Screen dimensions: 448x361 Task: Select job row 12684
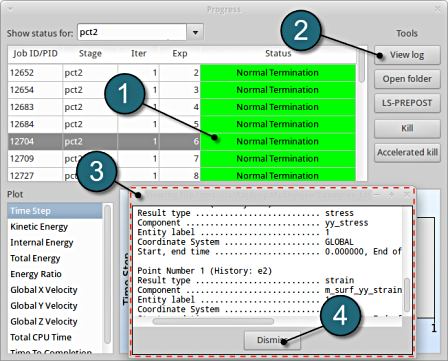point(182,124)
